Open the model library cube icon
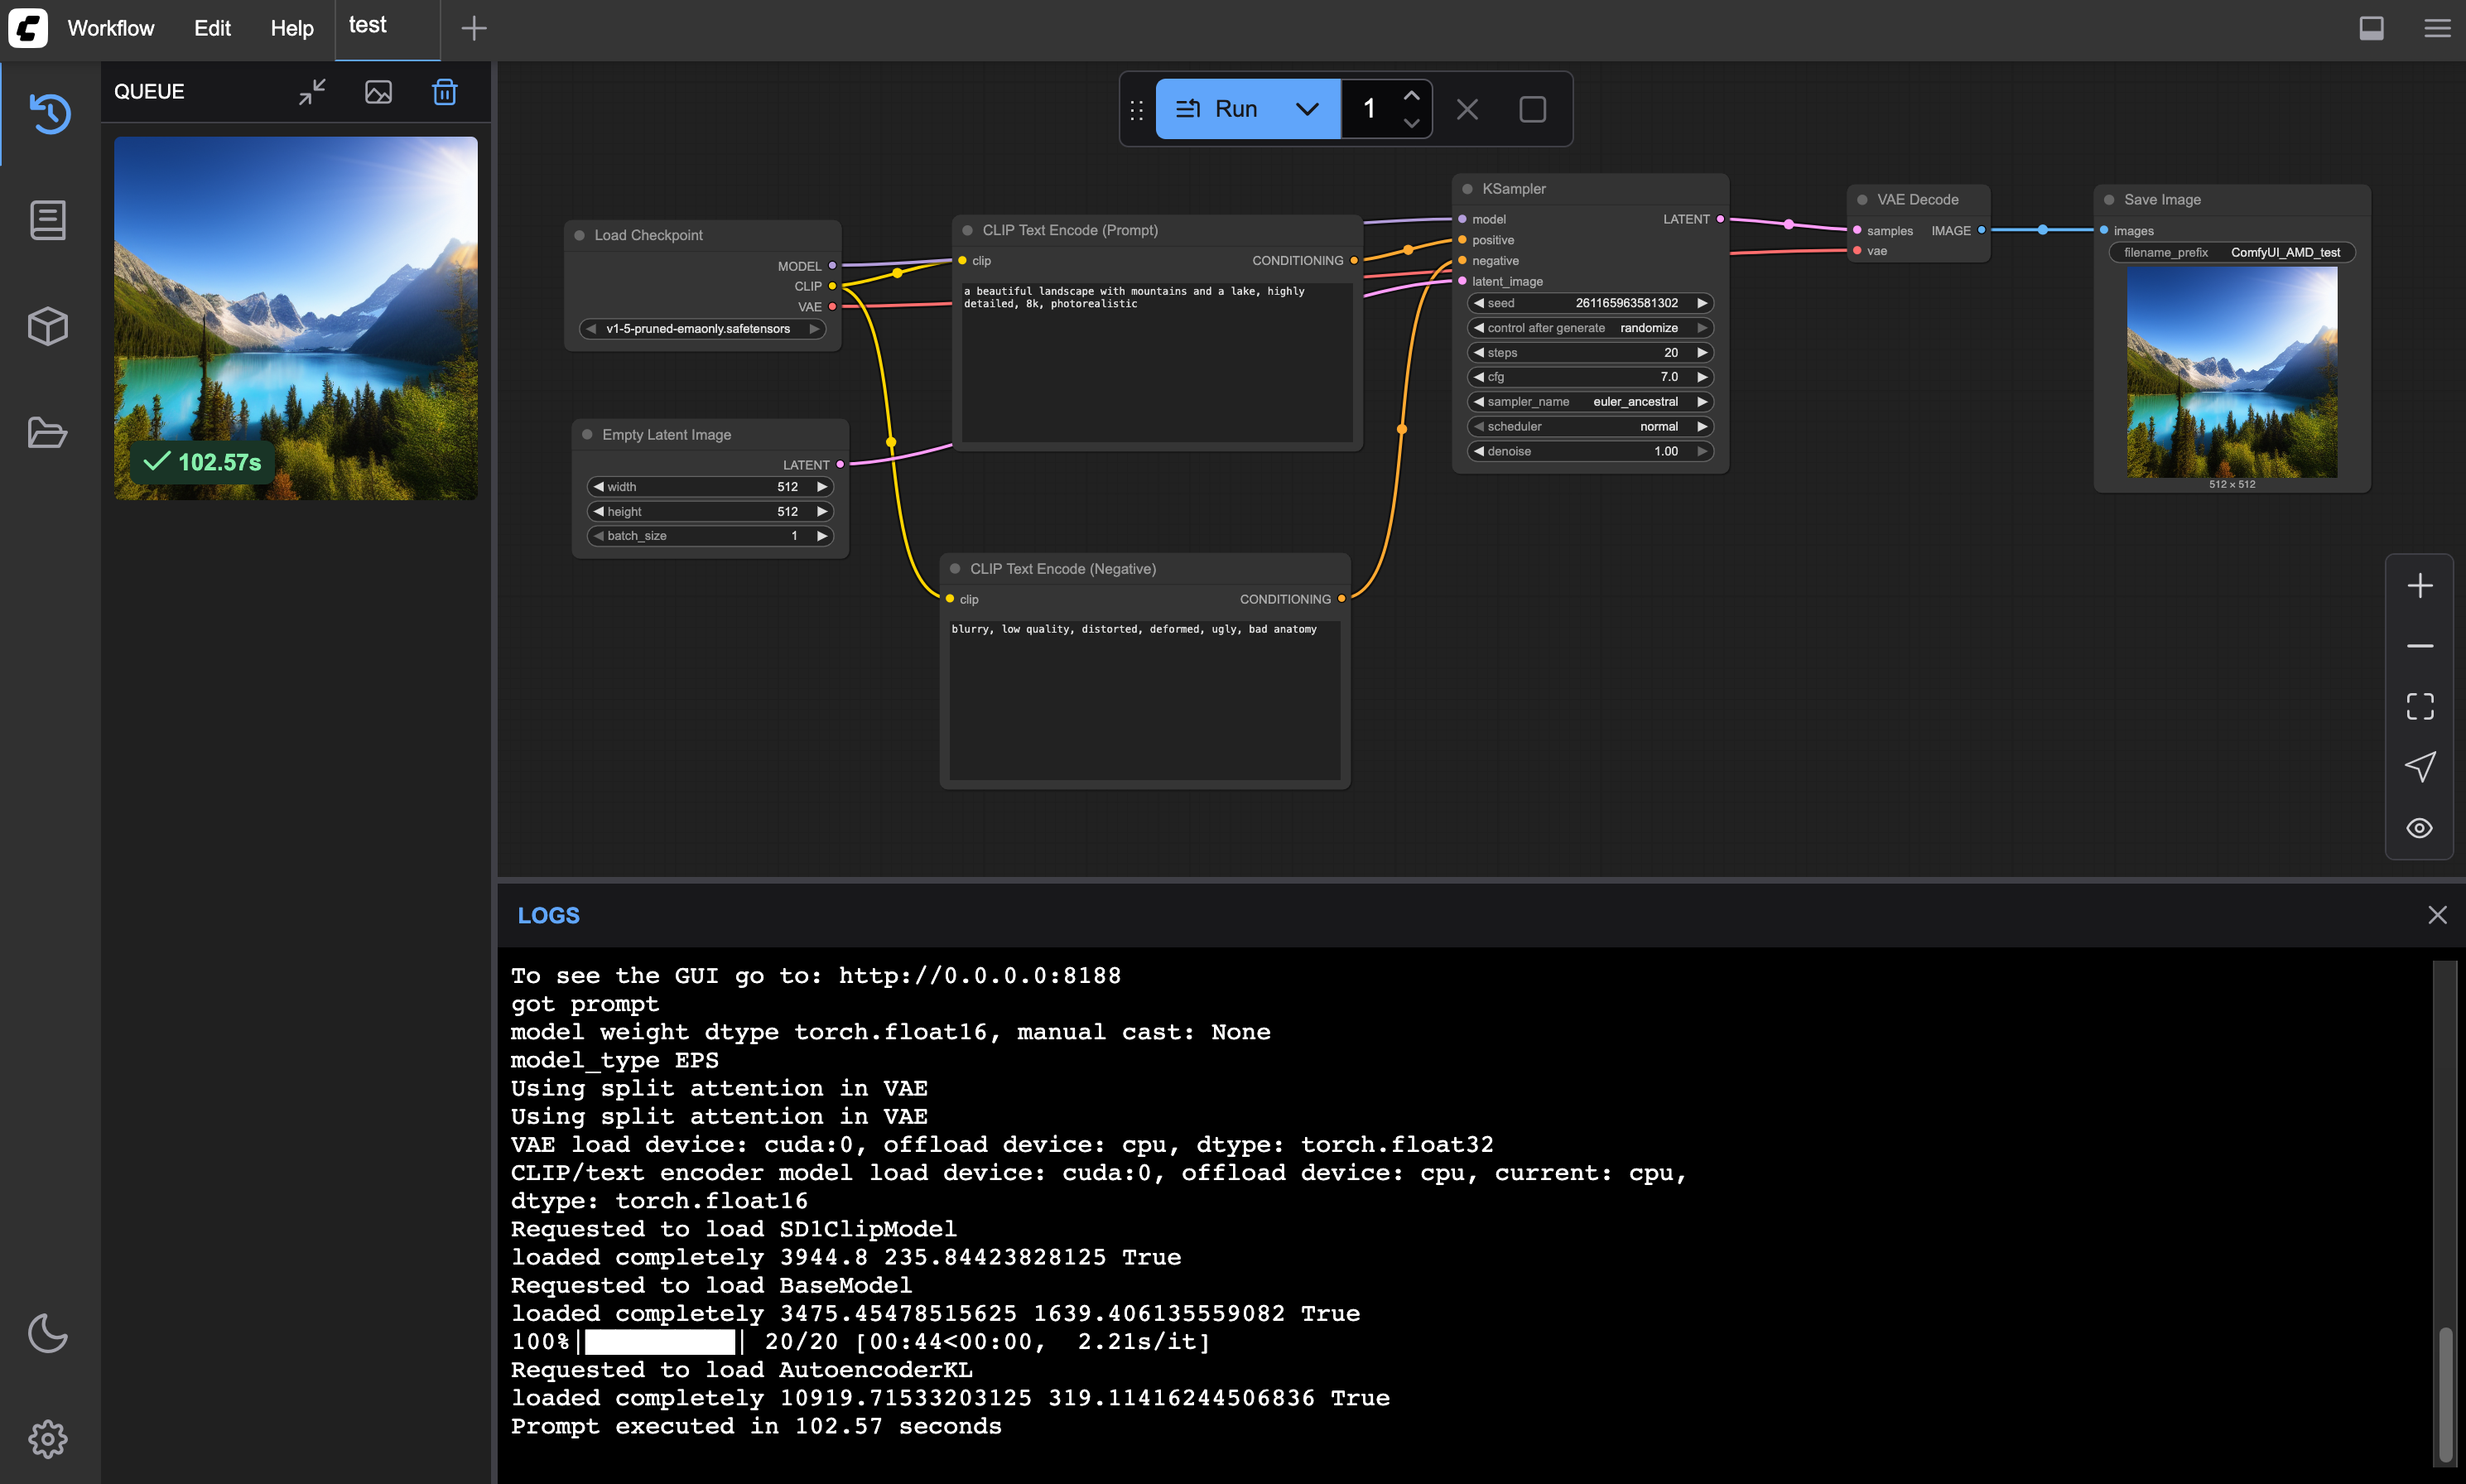 click(x=48, y=326)
